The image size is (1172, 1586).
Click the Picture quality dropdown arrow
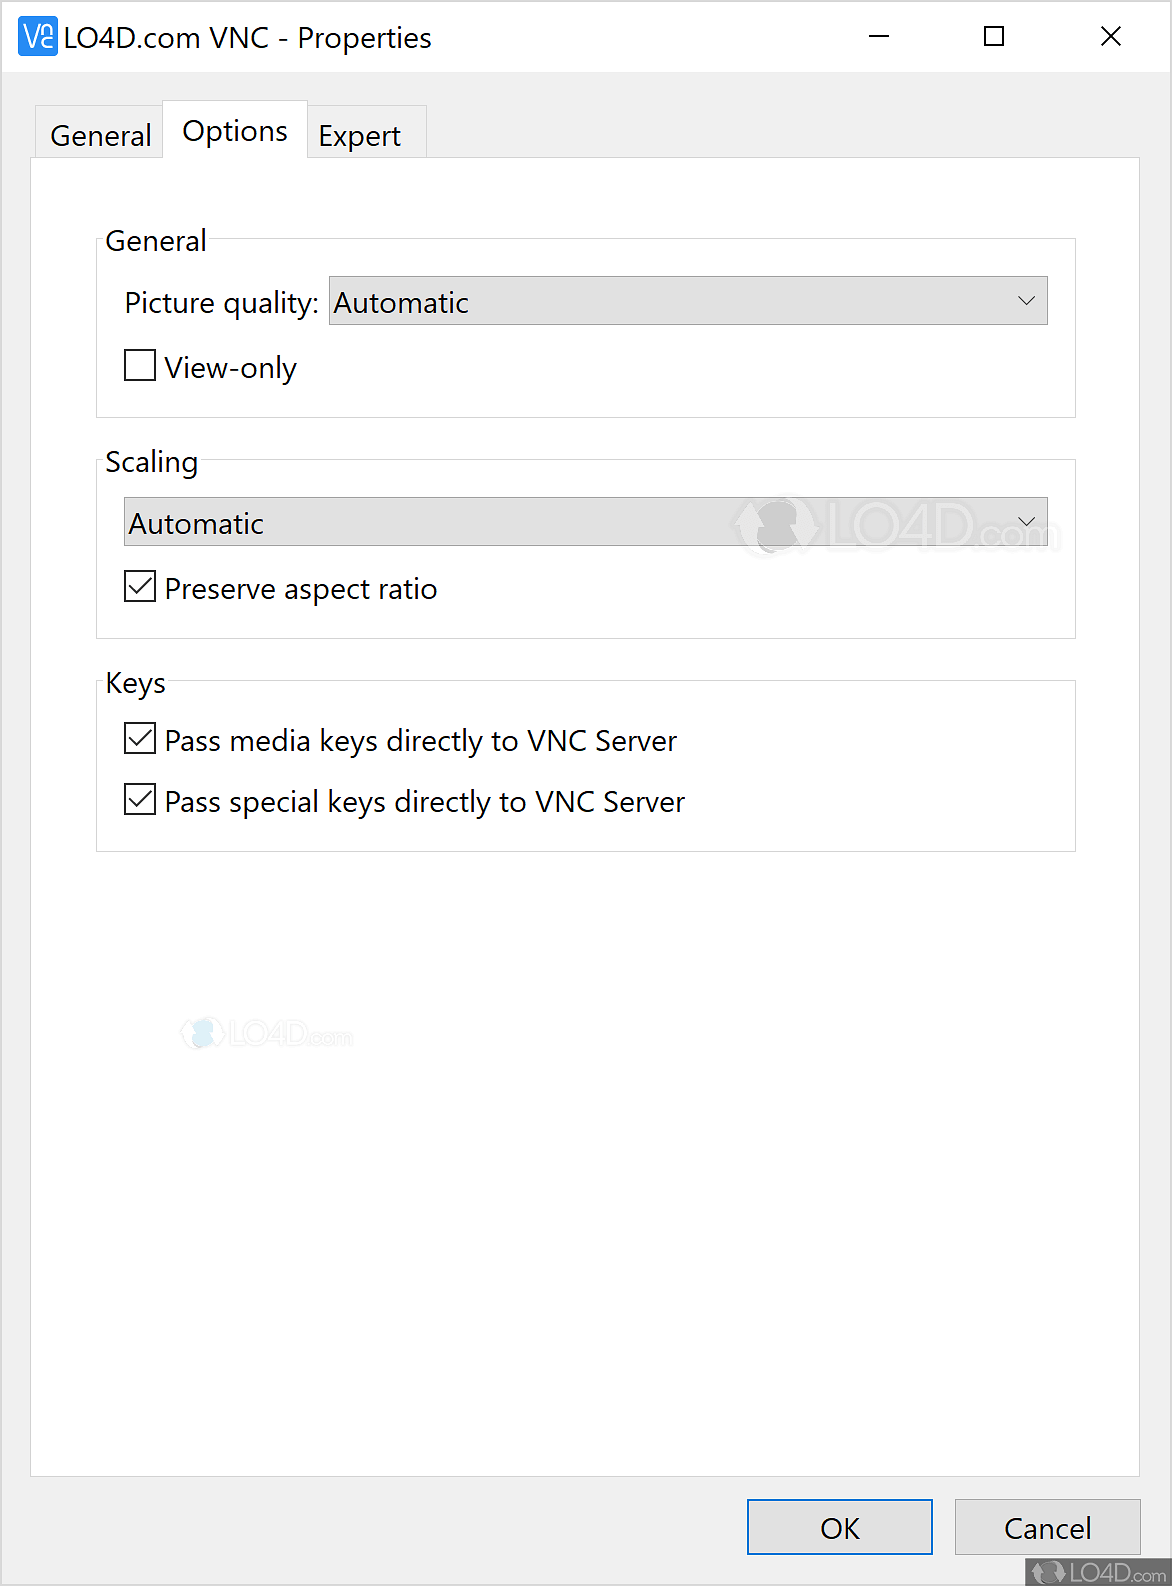[1027, 300]
